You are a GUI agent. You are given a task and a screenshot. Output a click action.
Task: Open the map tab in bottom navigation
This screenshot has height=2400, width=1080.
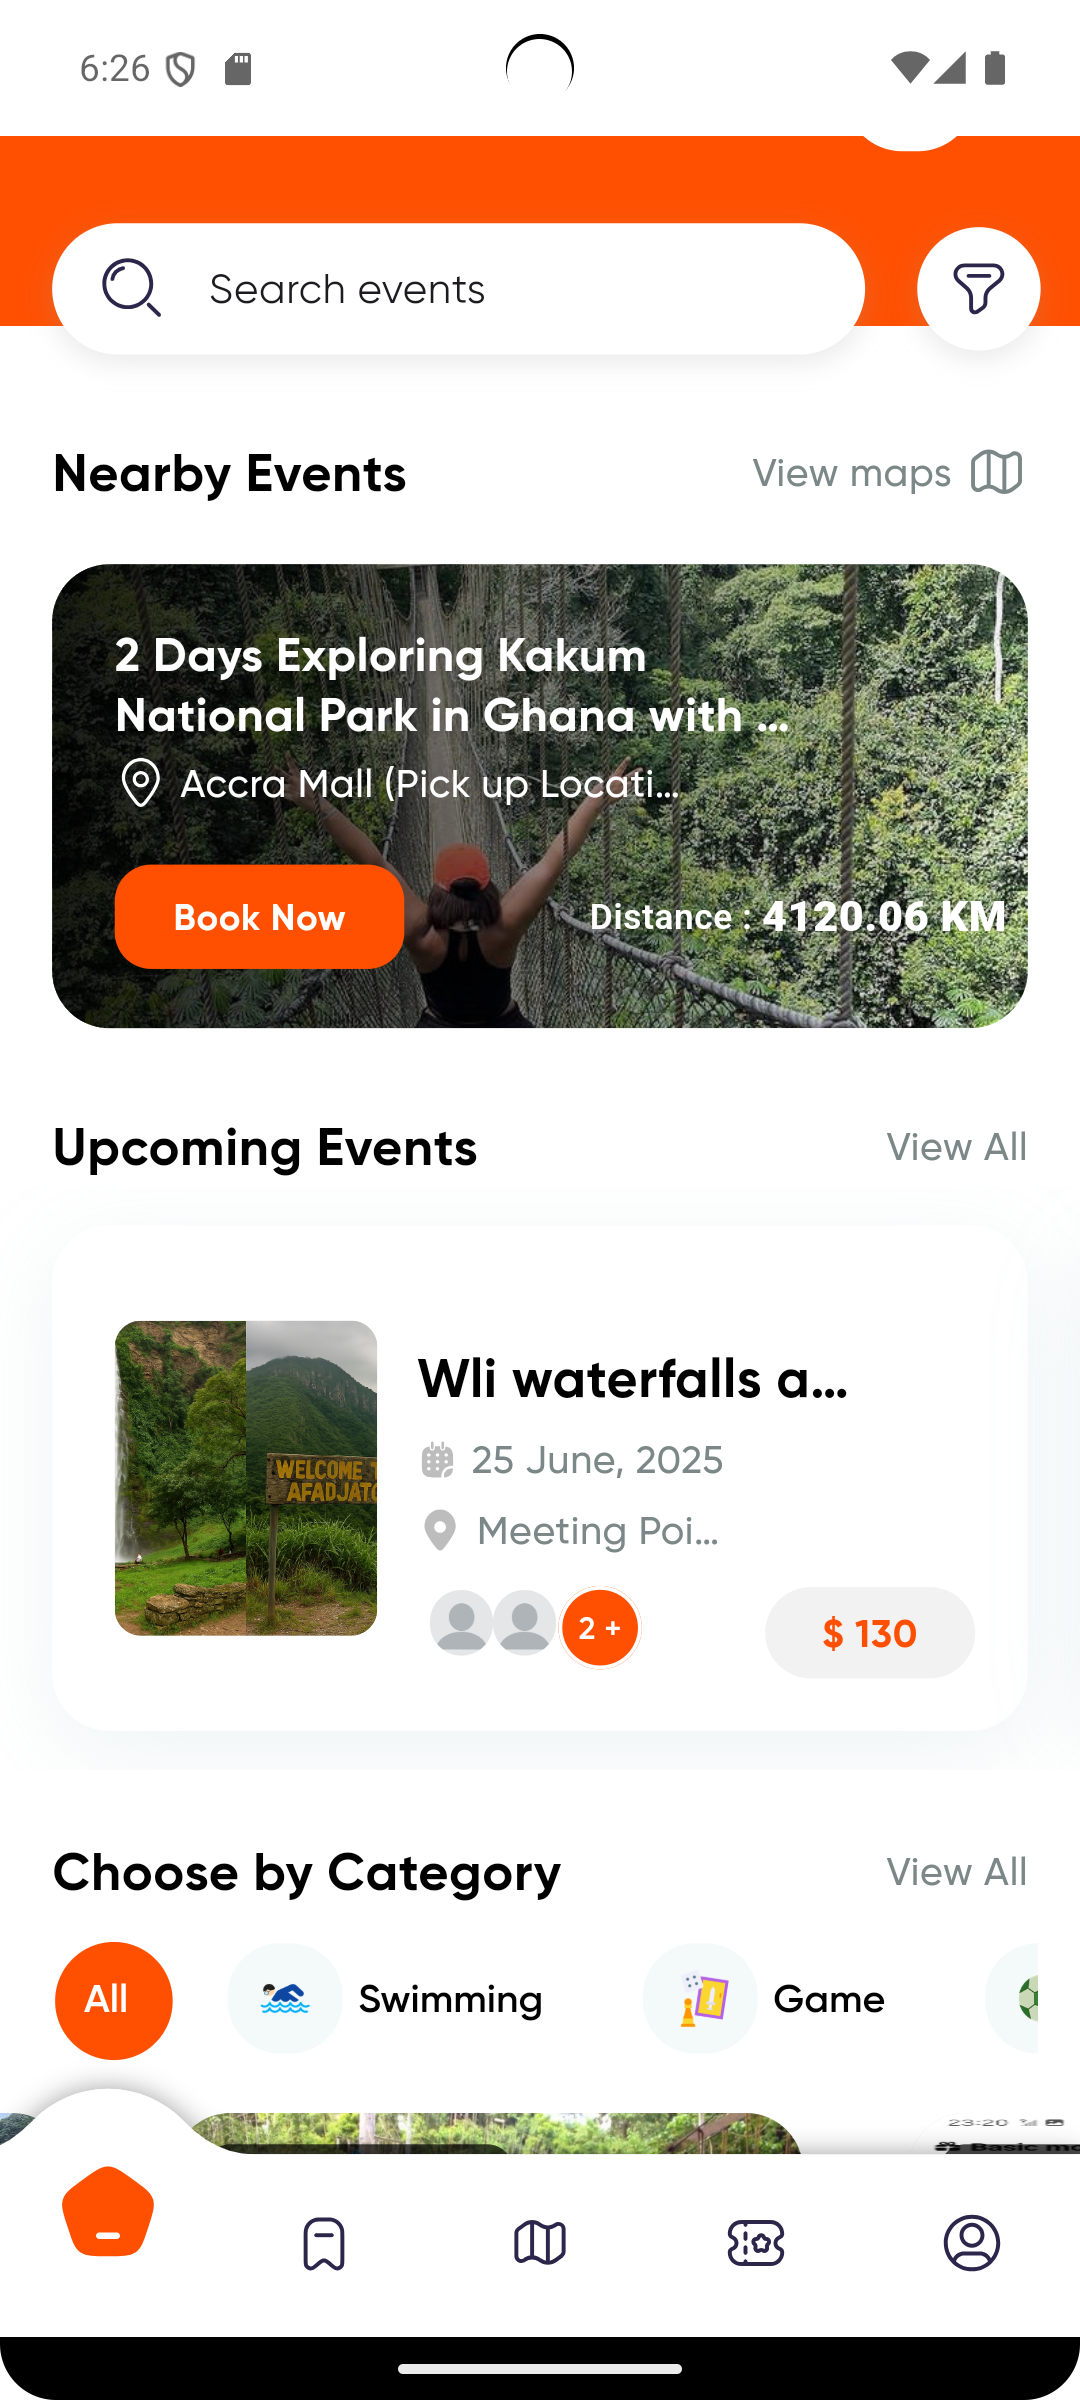tap(540, 2243)
